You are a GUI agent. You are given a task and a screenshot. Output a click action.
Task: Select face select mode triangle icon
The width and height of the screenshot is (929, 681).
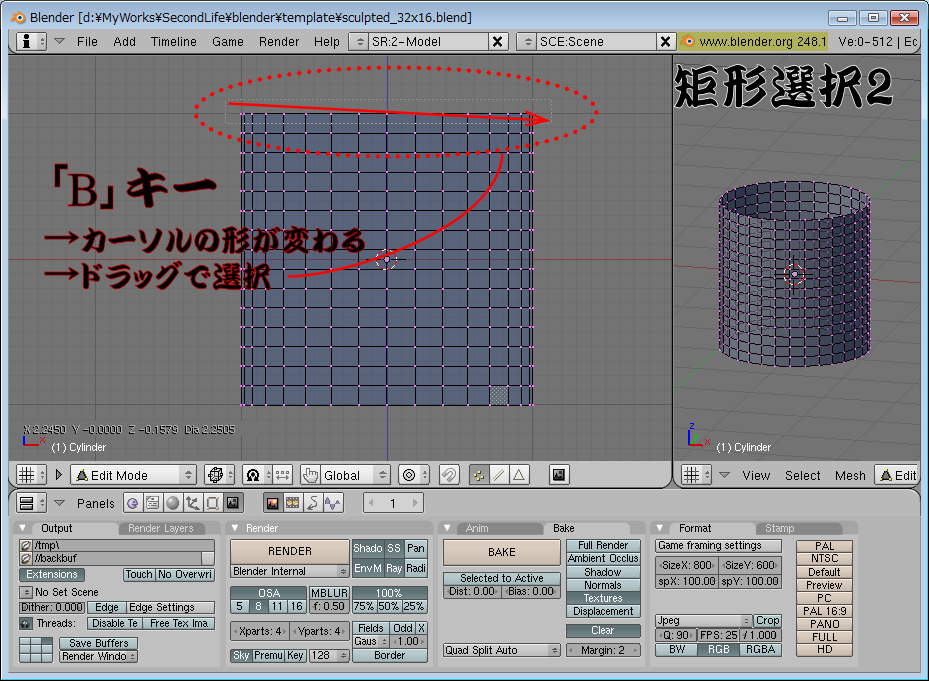pos(519,475)
